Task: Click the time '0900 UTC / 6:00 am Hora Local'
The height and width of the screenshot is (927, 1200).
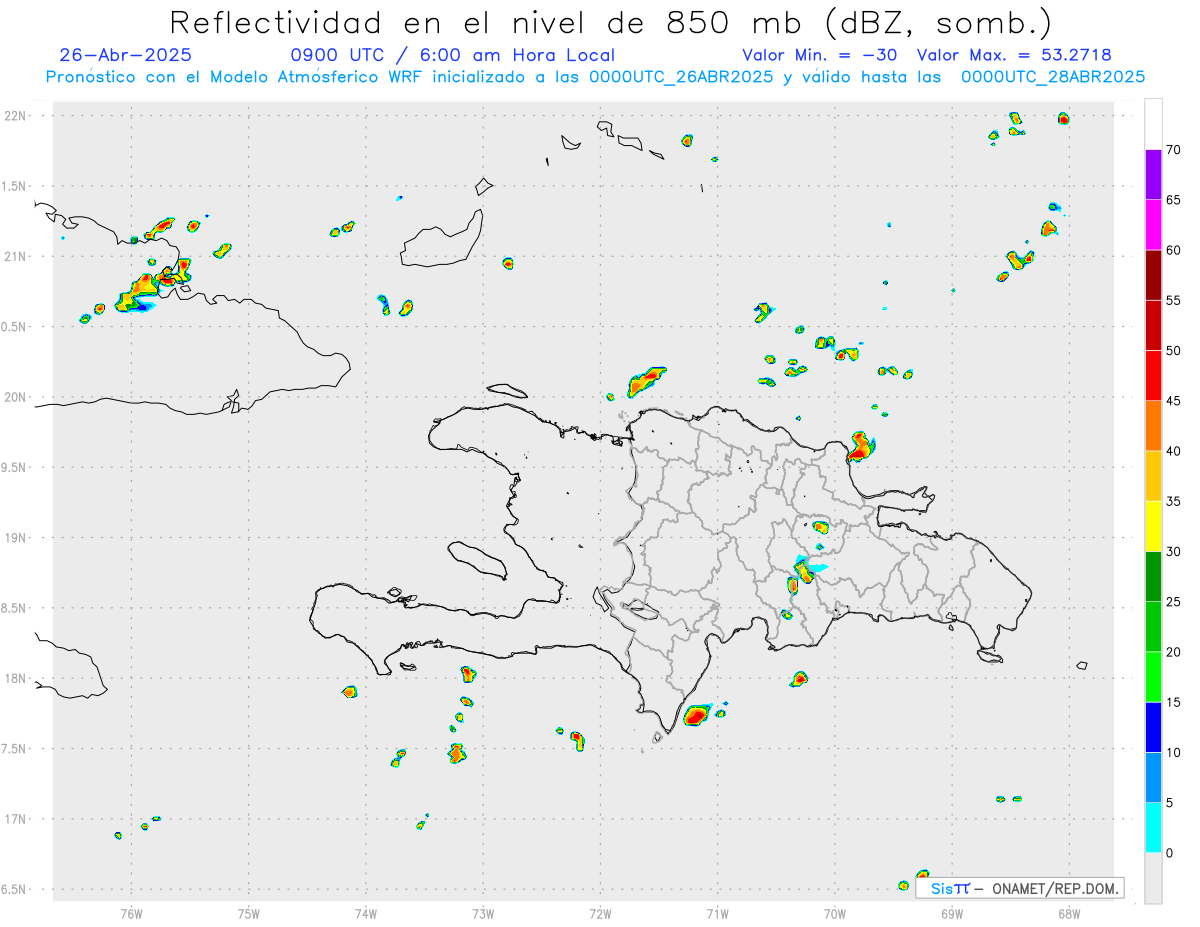Action: (x=453, y=55)
